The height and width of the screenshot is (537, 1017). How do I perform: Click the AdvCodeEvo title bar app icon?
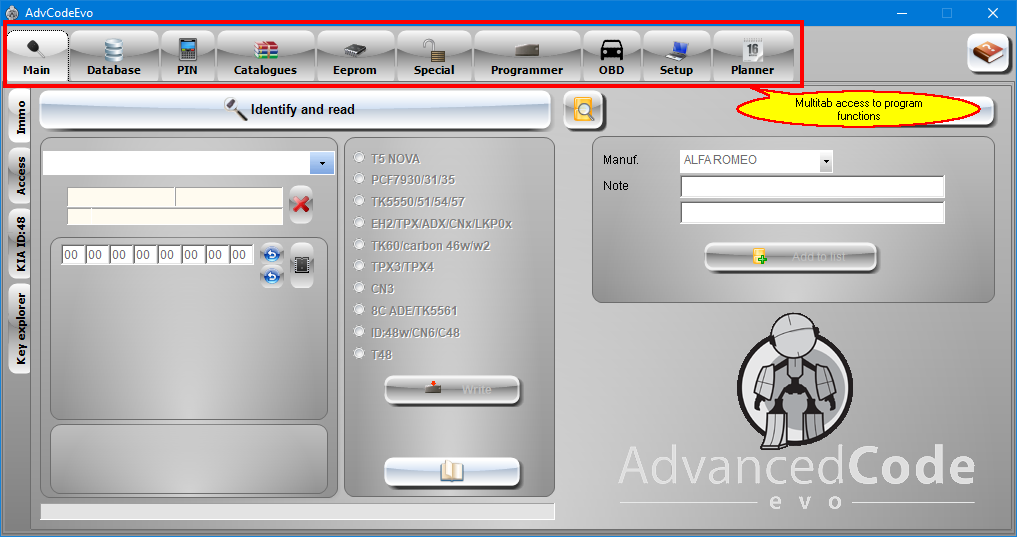pyautogui.click(x=12, y=12)
